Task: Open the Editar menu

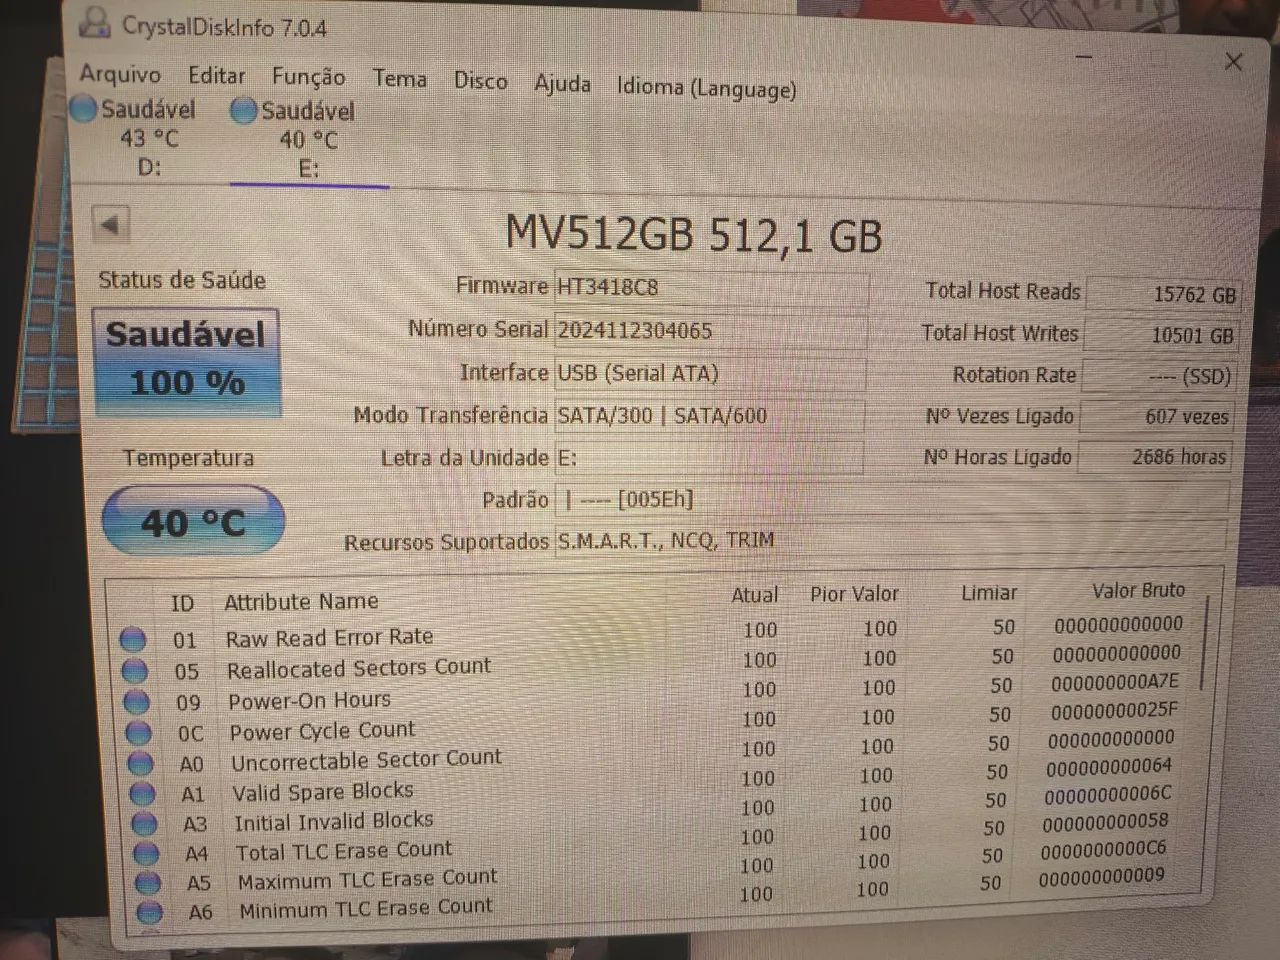Action: click(217, 76)
